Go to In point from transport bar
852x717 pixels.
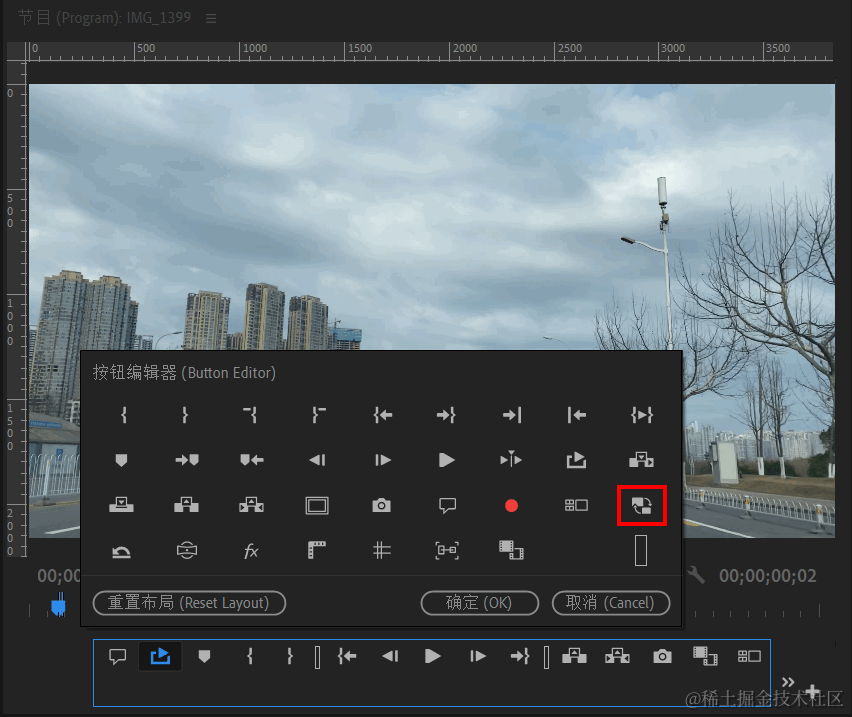[x=347, y=656]
